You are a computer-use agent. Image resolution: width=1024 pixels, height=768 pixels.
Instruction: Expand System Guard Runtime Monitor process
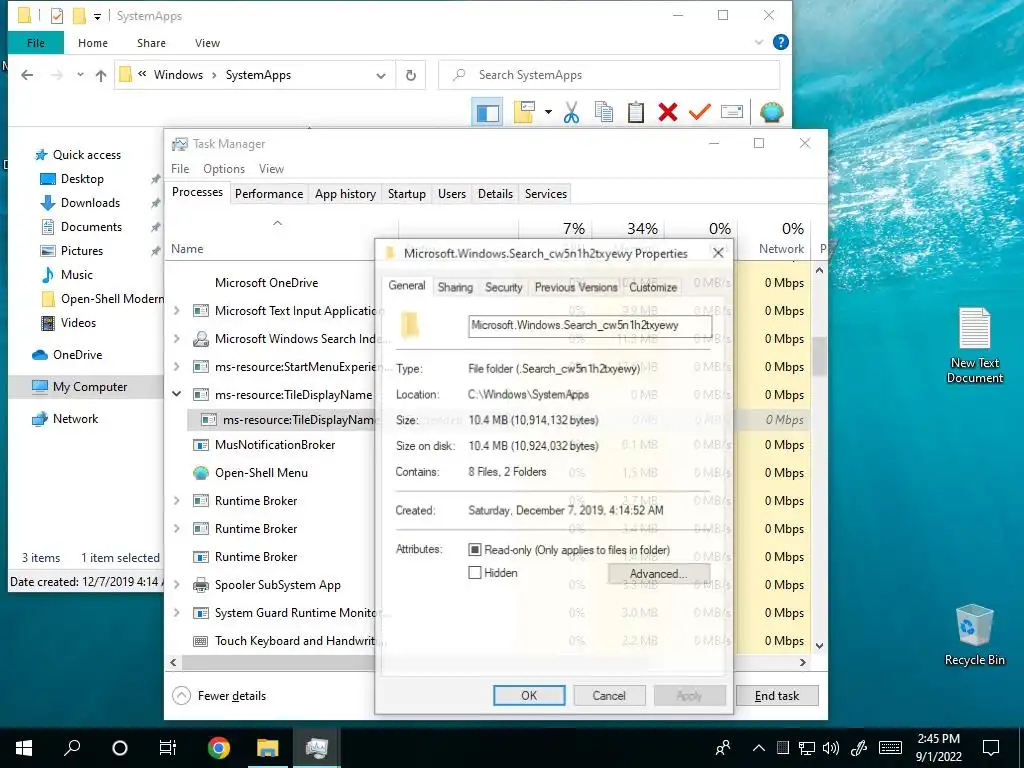tap(176, 613)
